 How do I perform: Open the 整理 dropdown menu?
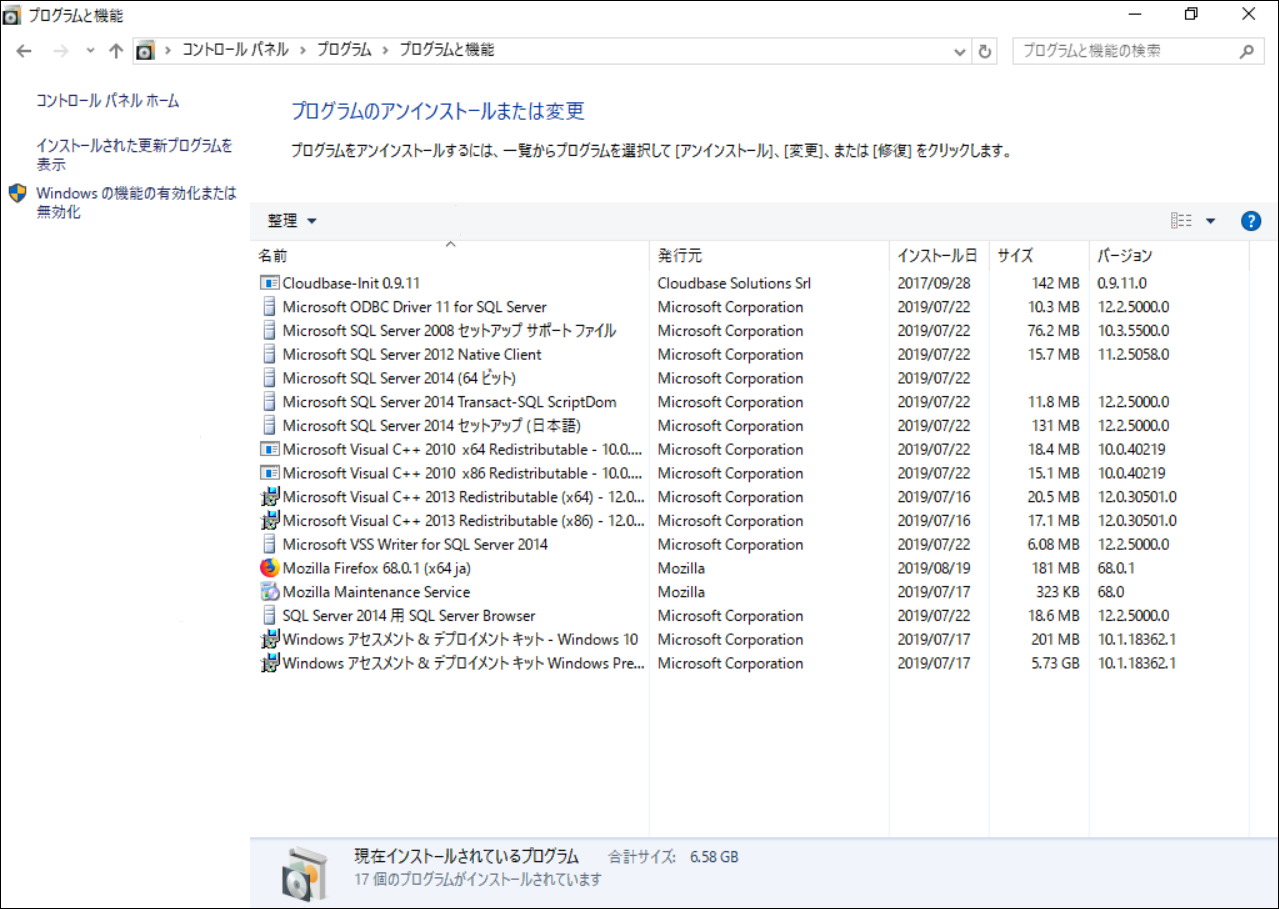[x=292, y=221]
